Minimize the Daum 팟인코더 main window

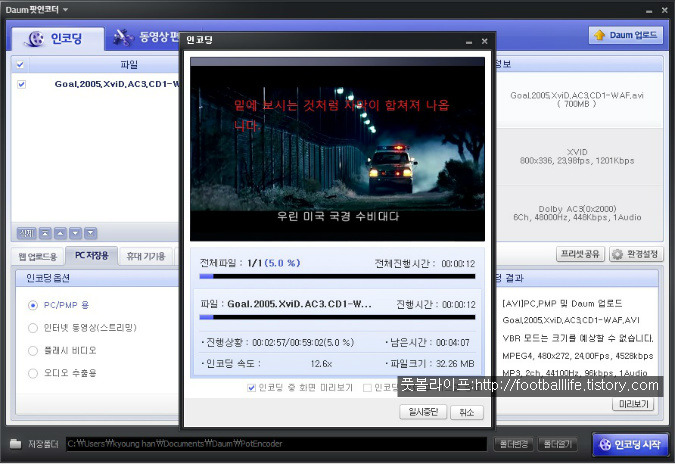(x=649, y=10)
